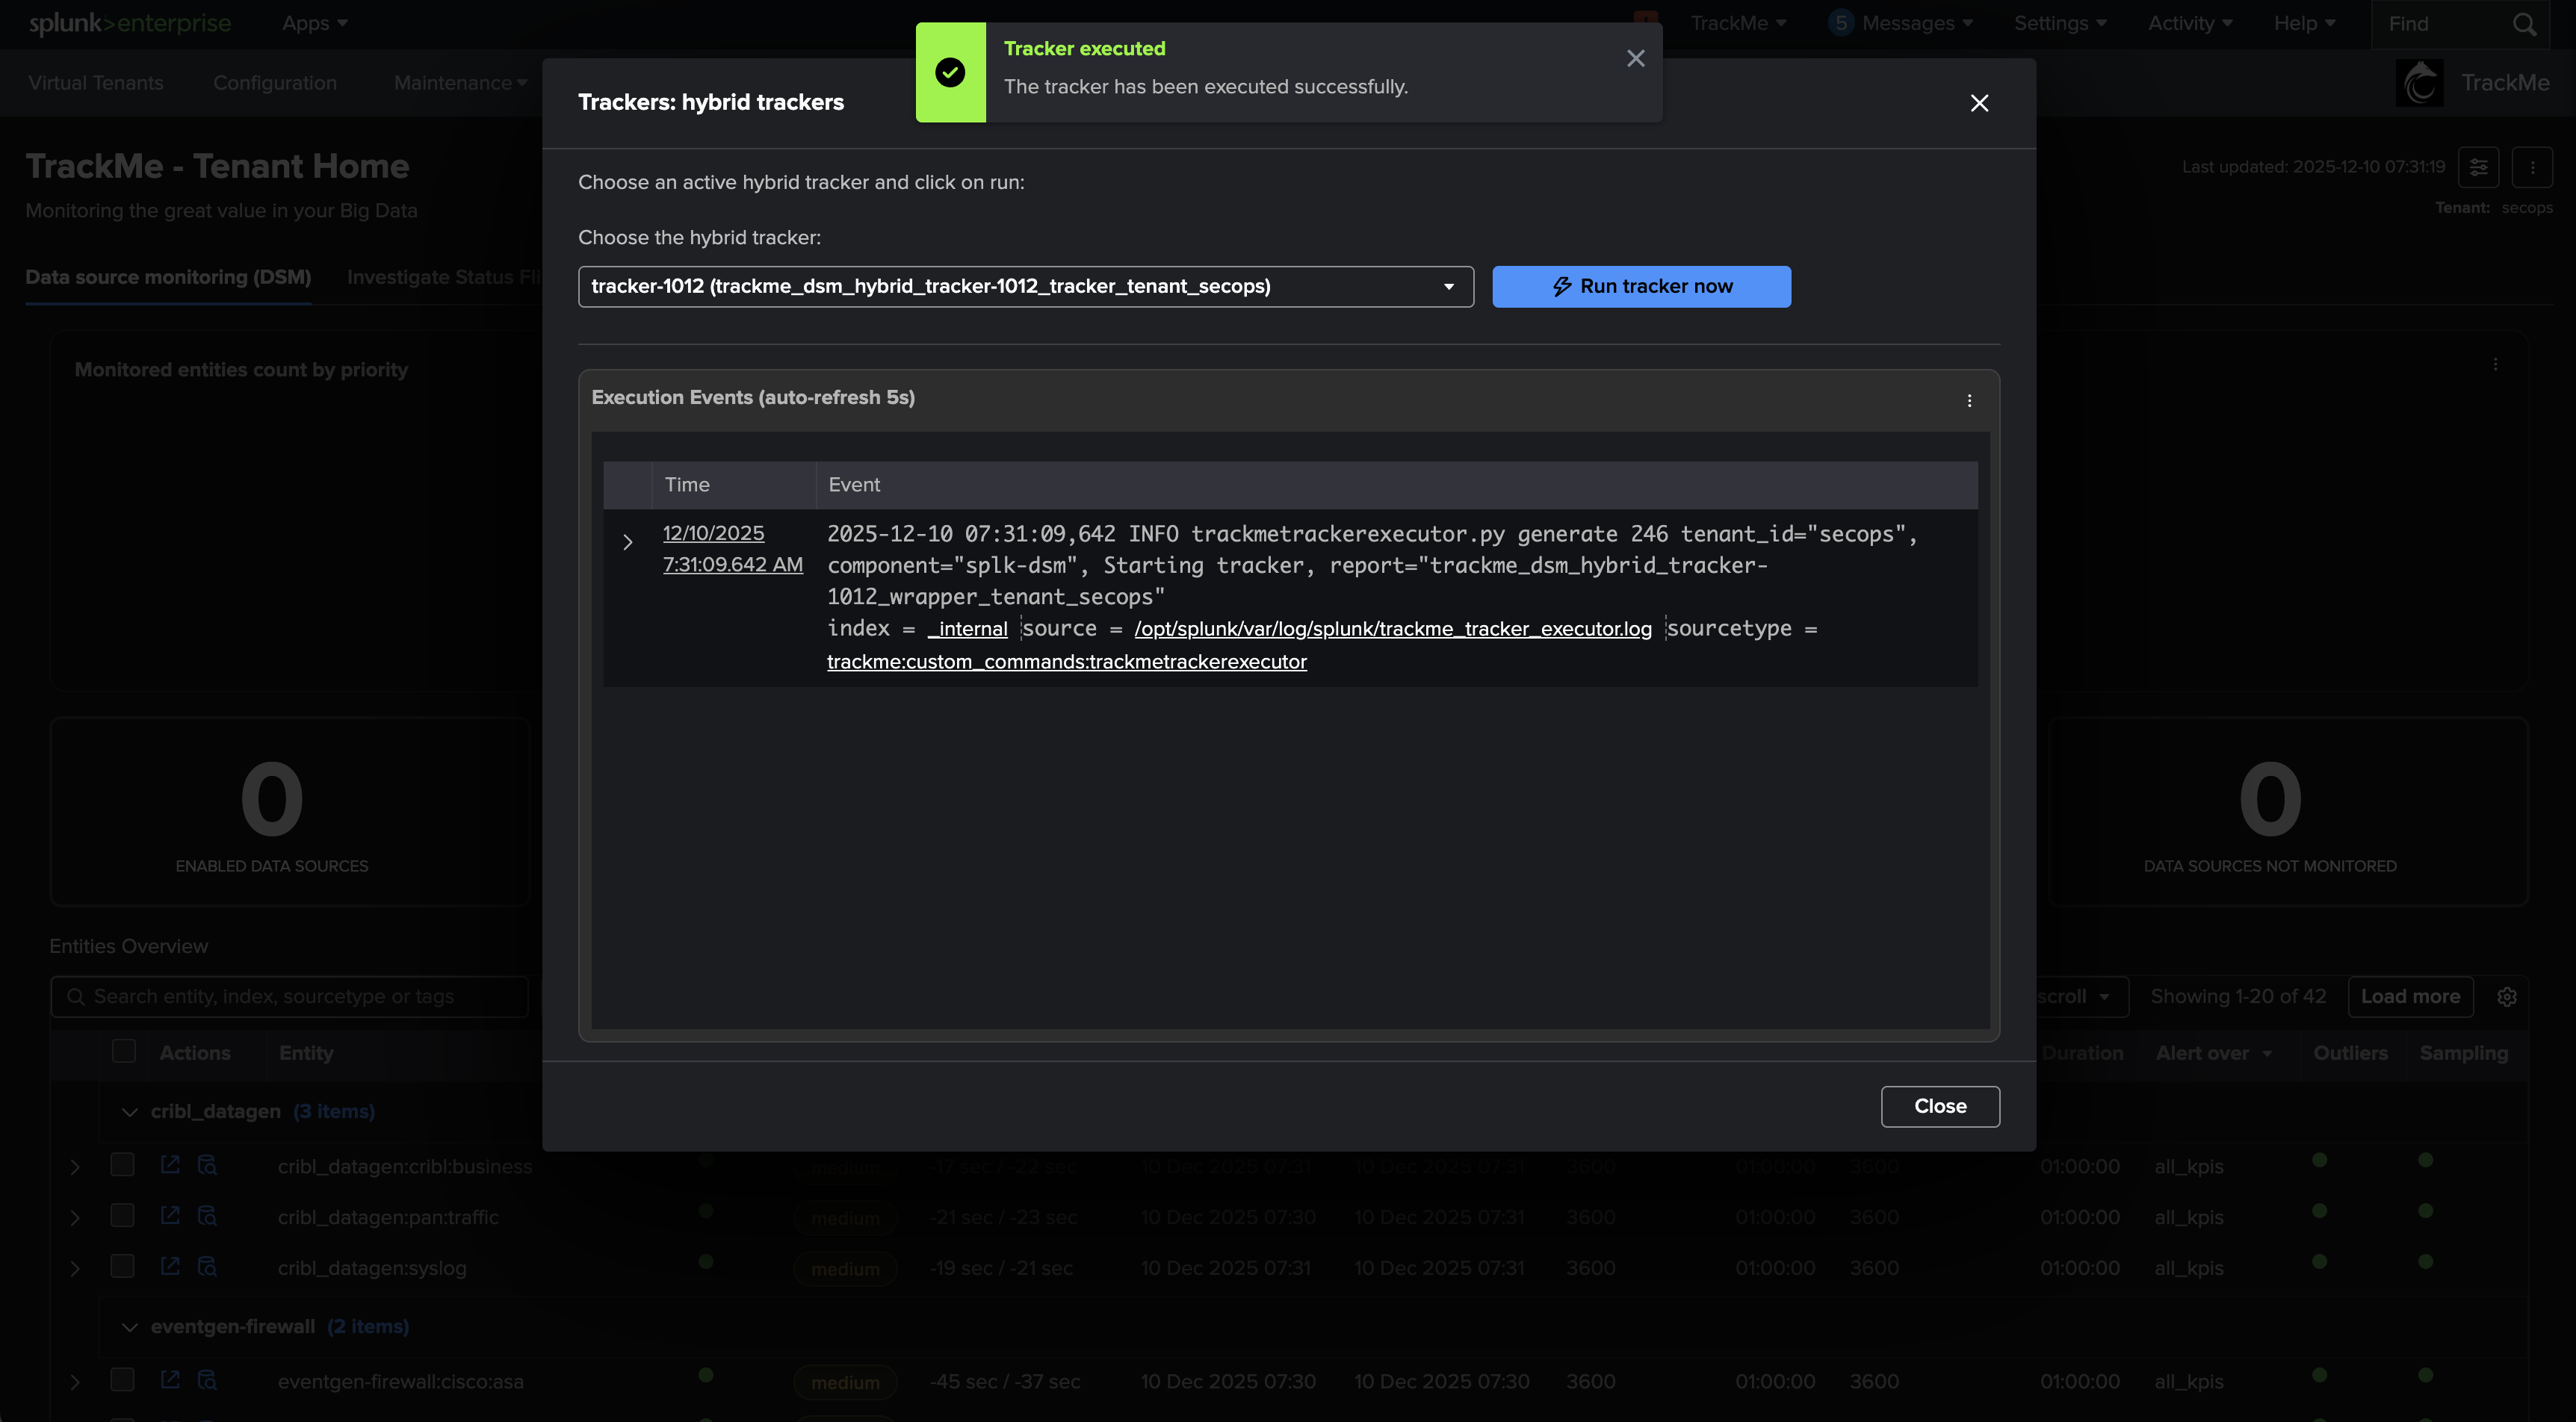2576x1422 pixels.
Task: Open the top-right vertical dots menu
Action: pos(2532,167)
